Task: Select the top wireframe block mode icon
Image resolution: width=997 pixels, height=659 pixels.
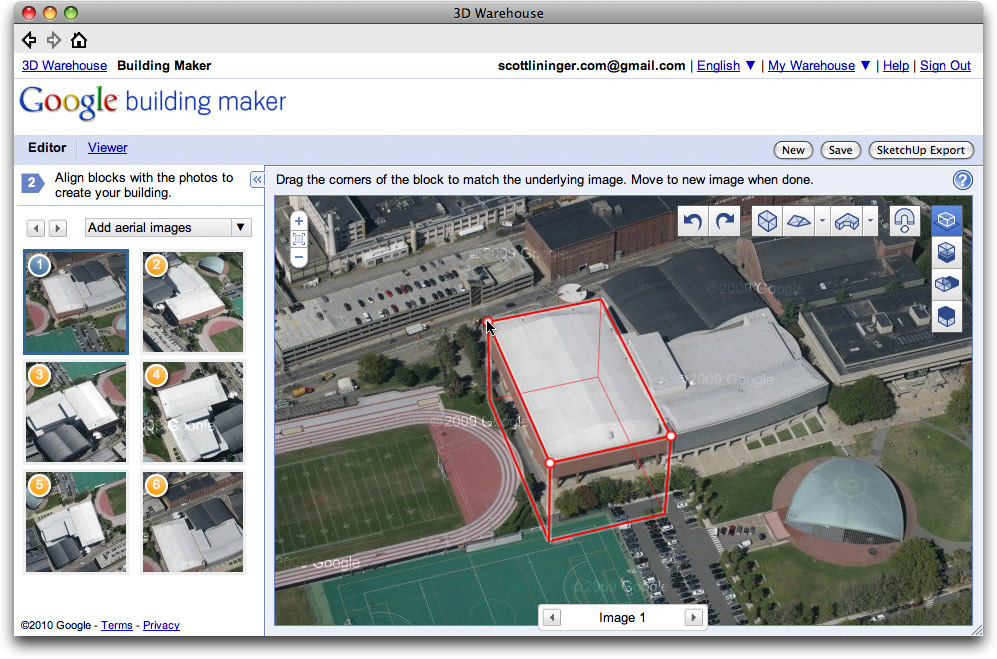Action: point(946,220)
